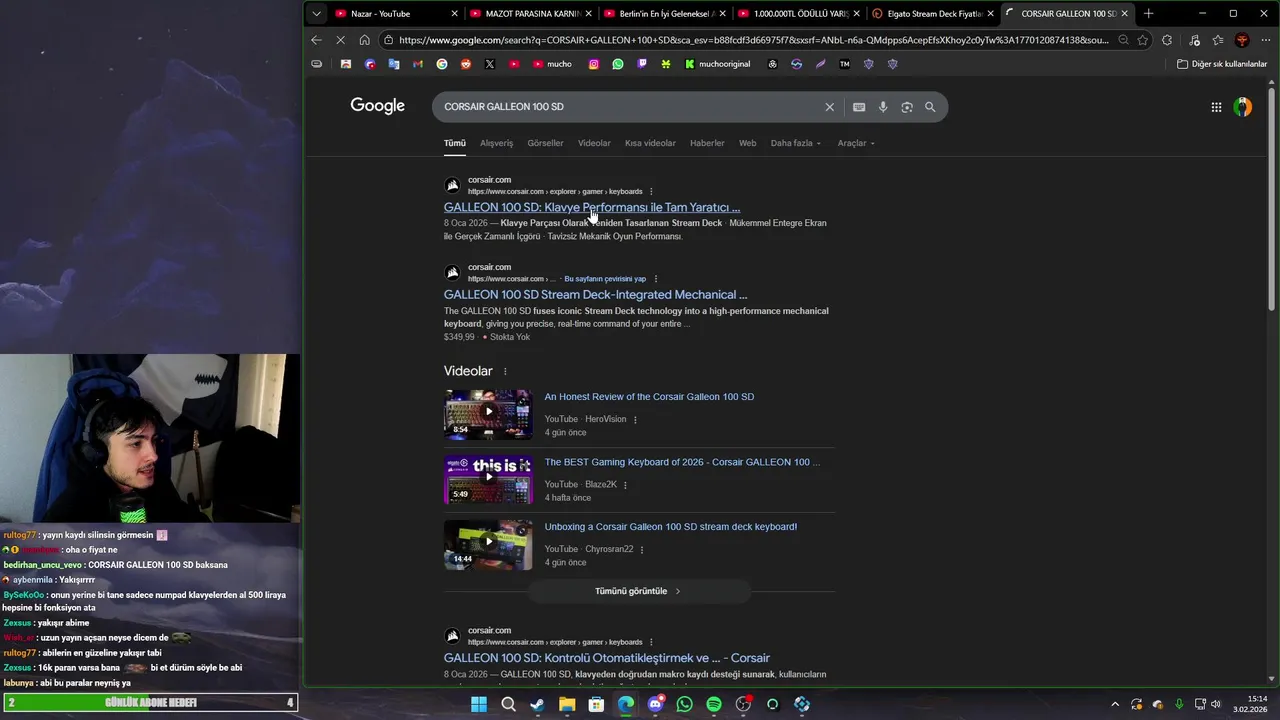Open 'GALLEON 100 SD Stream Deck-Integrated Mechanical' result
This screenshot has height=720, width=1280.
pyautogui.click(x=595, y=295)
